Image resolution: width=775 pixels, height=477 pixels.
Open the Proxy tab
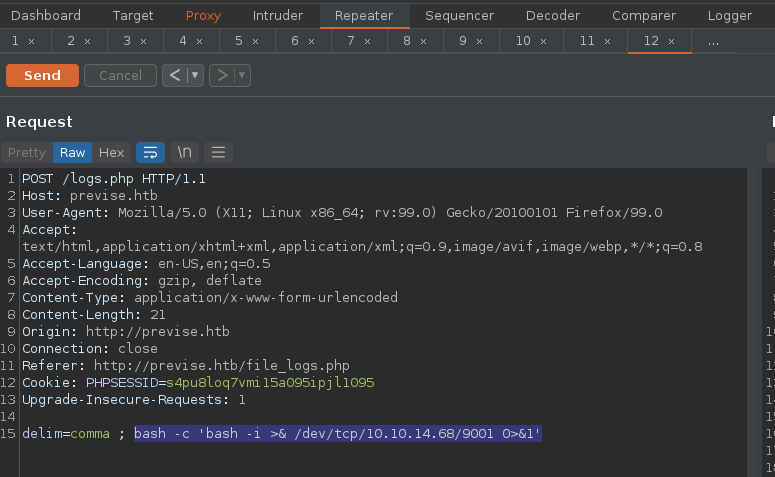[x=203, y=16]
